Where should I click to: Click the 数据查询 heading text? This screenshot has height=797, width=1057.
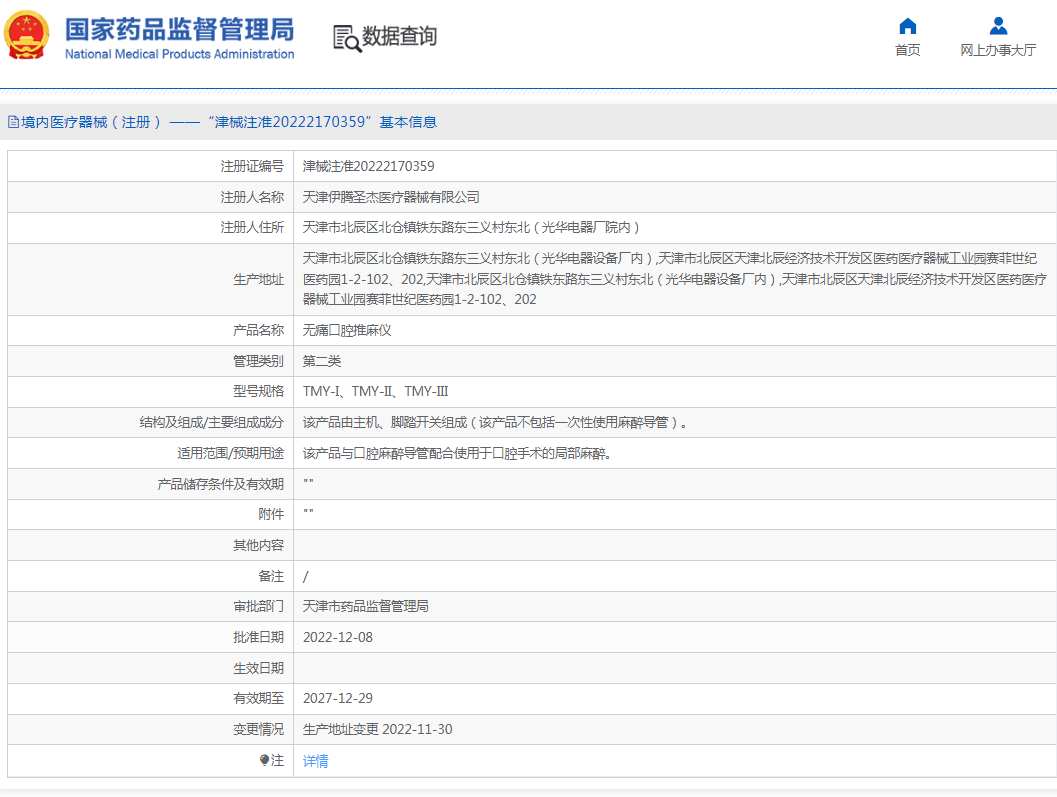(x=400, y=36)
